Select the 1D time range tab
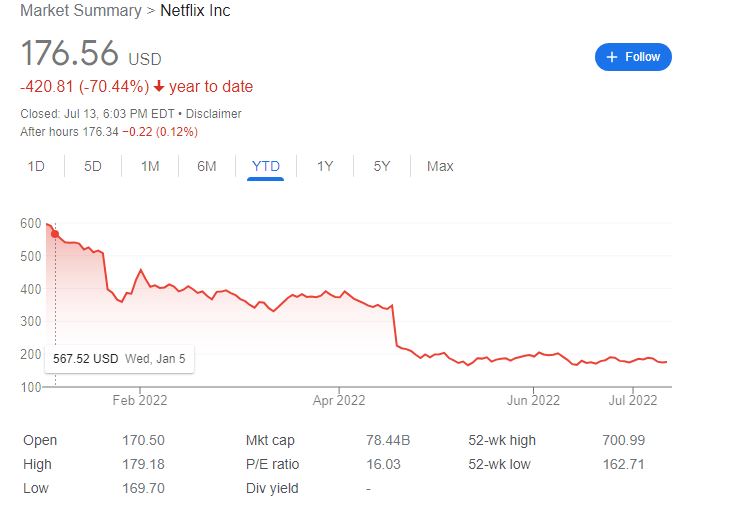 pyautogui.click(x=36, y=166)
